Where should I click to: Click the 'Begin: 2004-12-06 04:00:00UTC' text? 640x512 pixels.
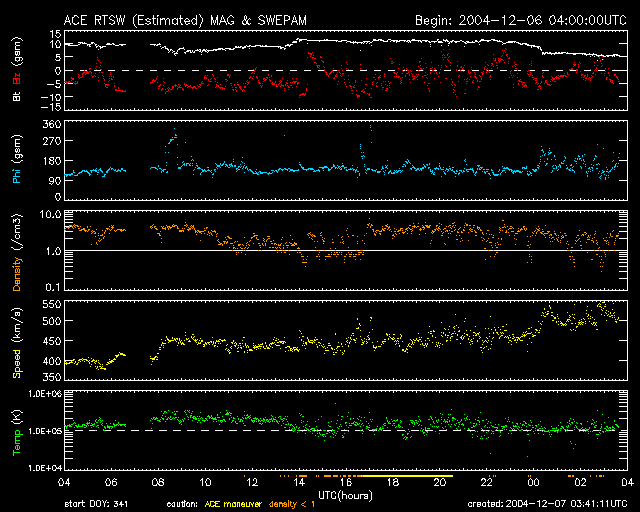(521, 20)
